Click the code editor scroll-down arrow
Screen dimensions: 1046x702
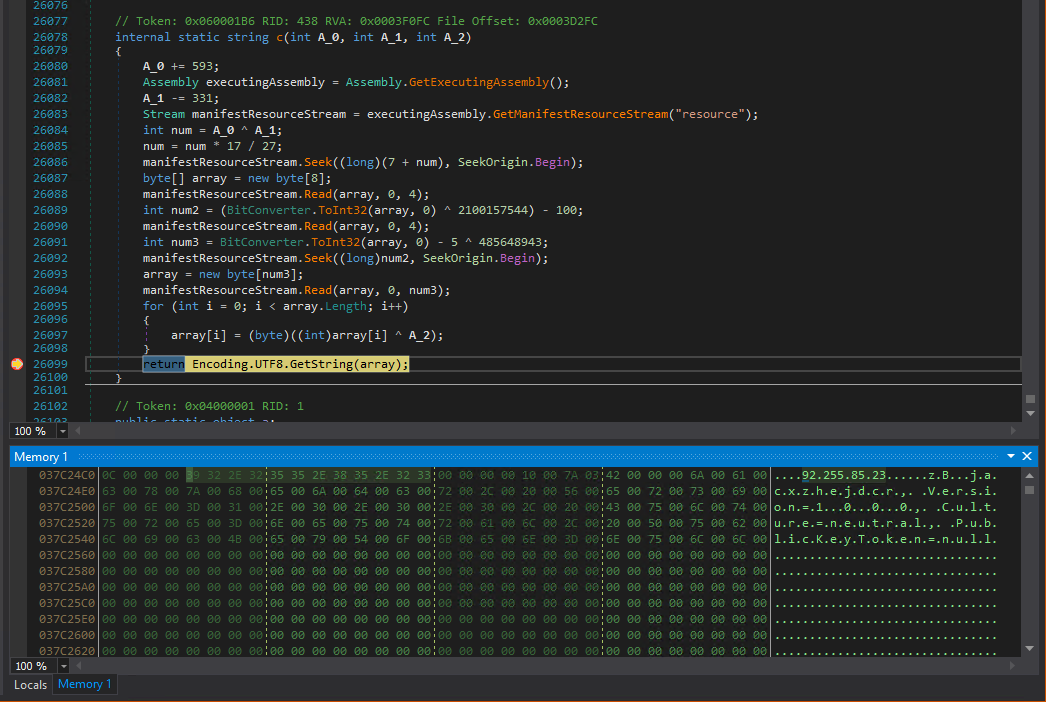pyautogui.click(x=1031, y=414)
